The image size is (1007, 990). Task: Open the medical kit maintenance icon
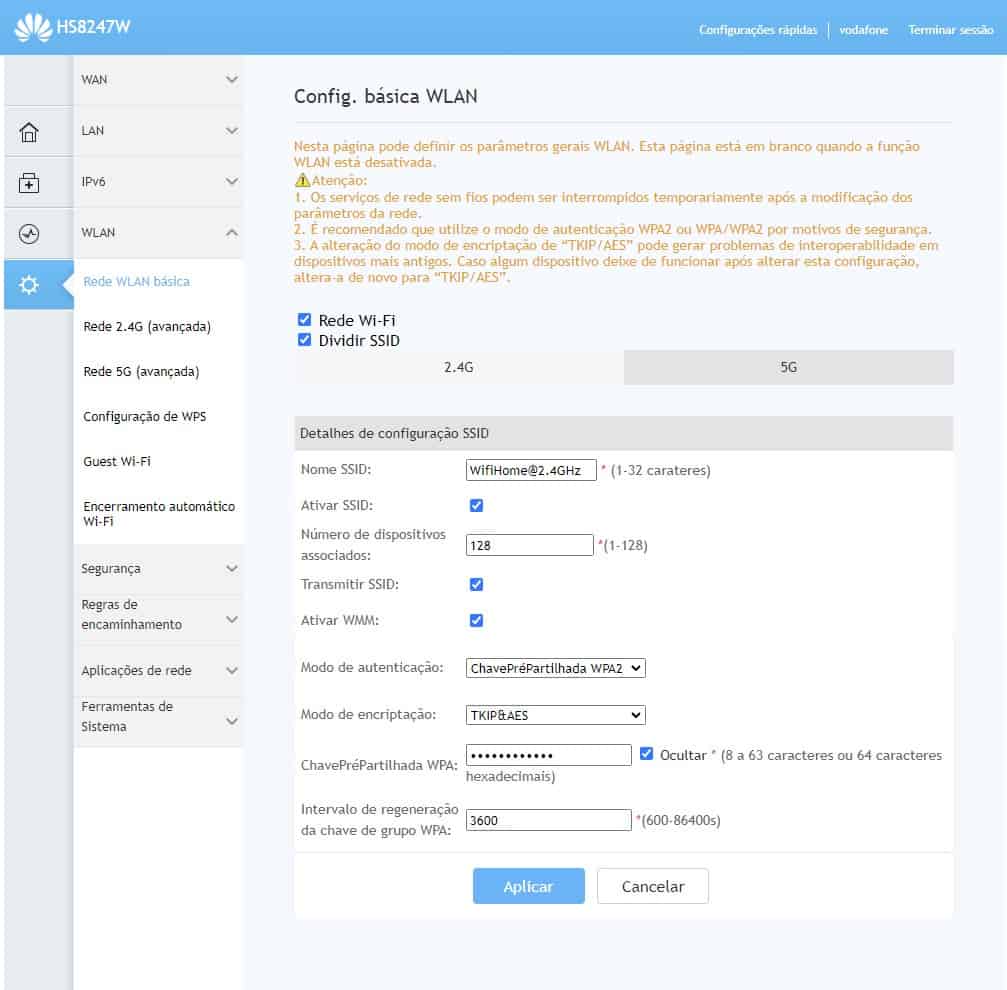29,183
